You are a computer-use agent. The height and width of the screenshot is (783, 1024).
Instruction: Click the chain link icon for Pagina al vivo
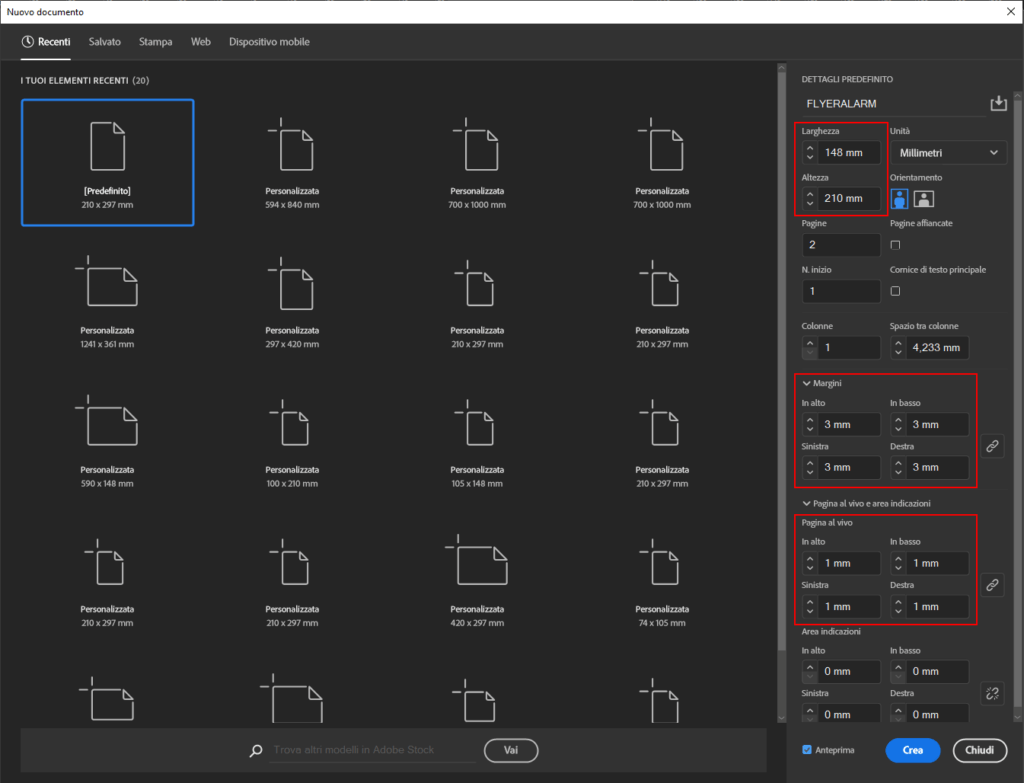point(992,585)
